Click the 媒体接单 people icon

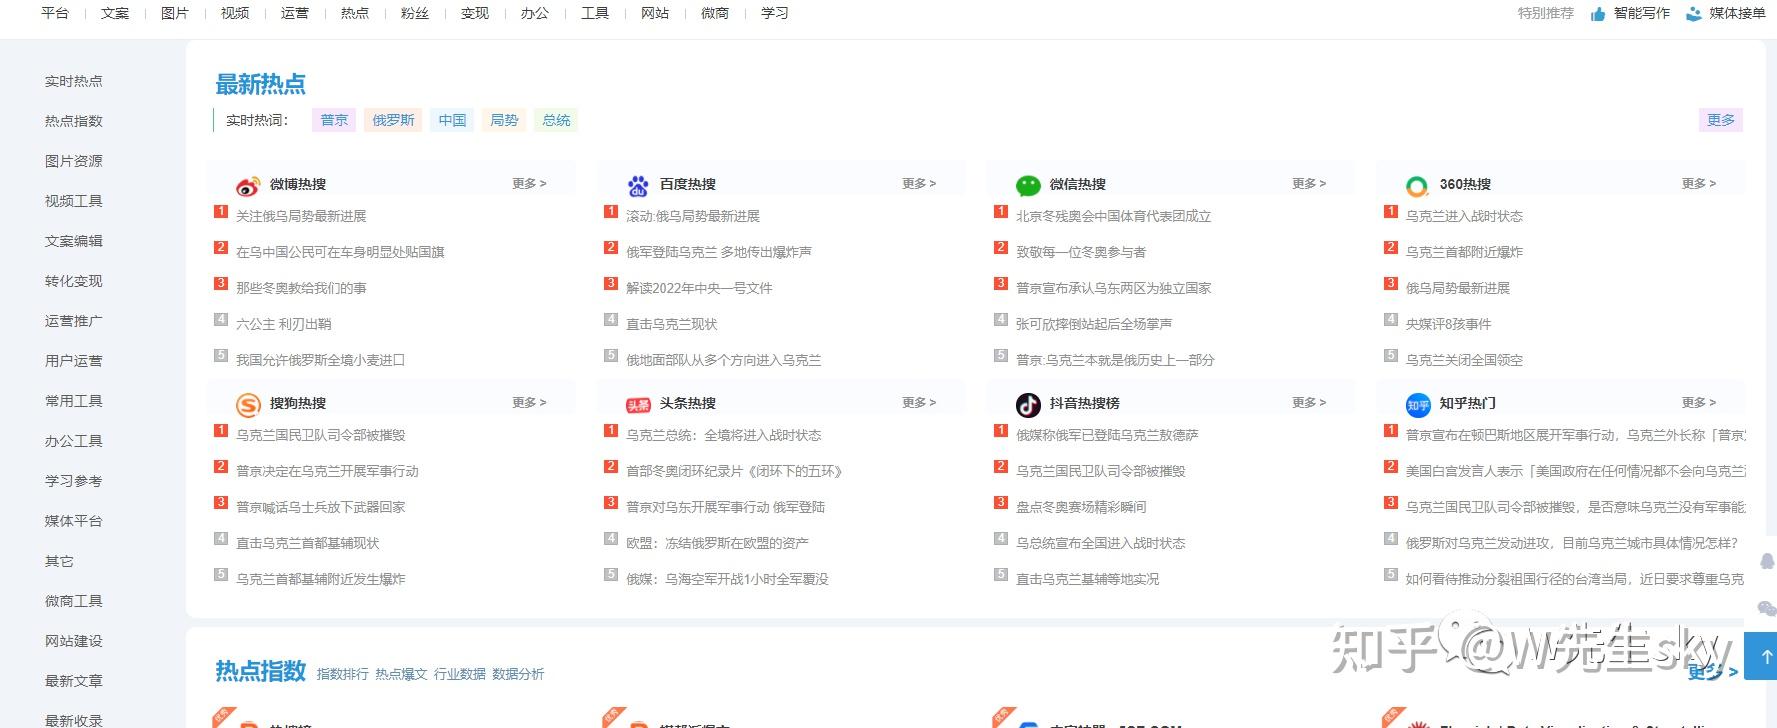pos(1693,14)
